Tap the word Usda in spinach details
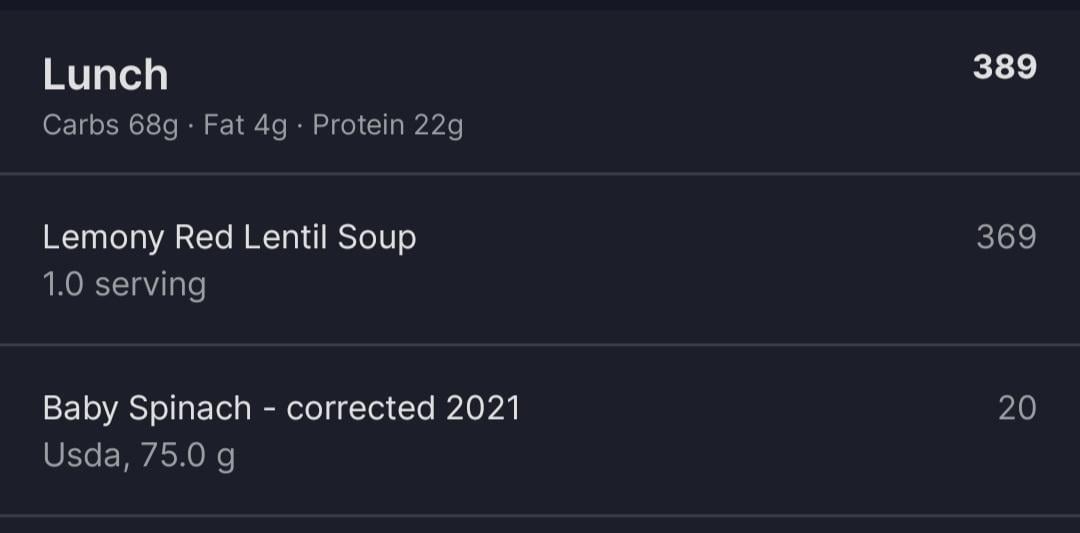Viewport: 1080px width, 533px height. [x=84, y=456]
